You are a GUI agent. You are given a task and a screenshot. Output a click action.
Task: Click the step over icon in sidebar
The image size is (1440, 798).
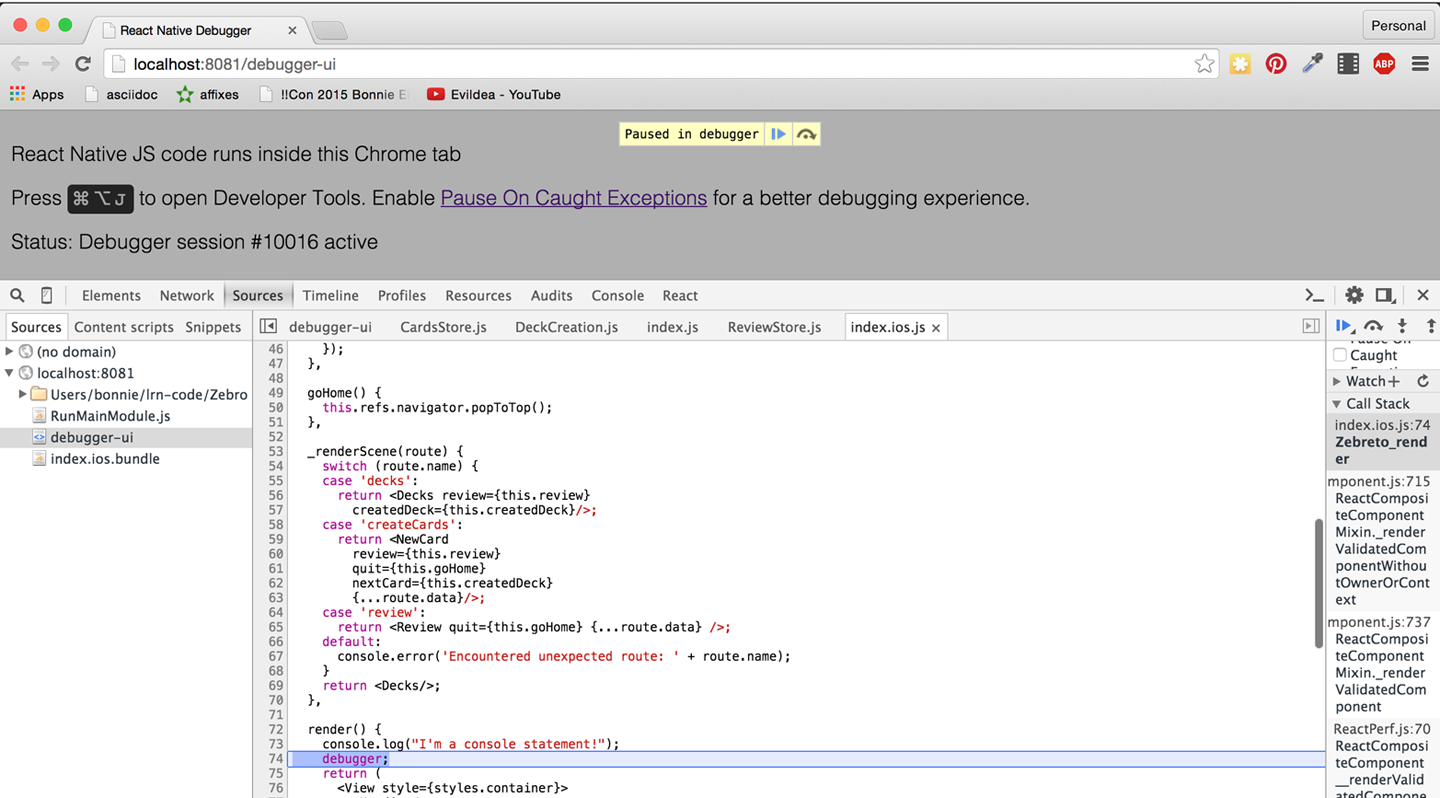point(1373,326)
